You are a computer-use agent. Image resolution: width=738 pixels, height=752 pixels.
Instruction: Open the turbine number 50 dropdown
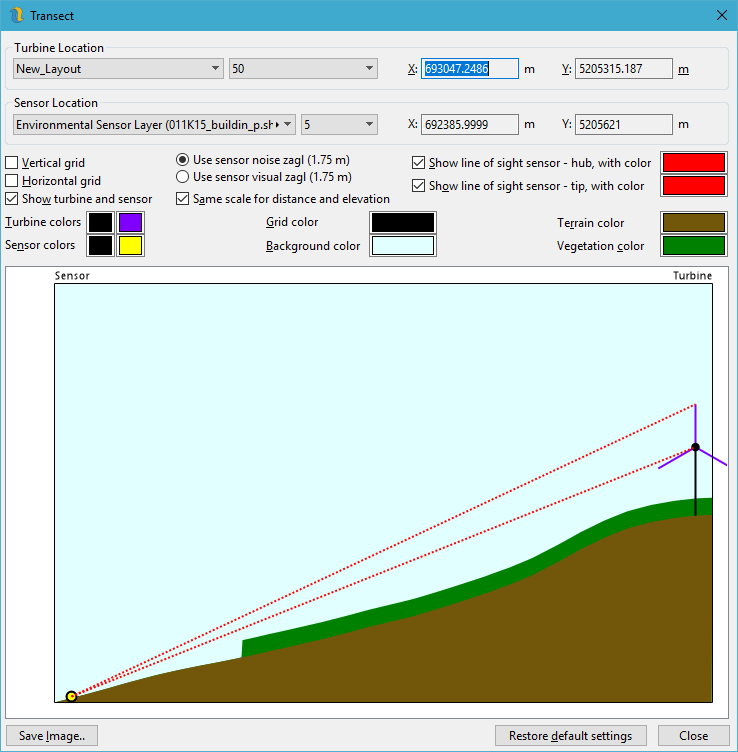click(302, 69)
